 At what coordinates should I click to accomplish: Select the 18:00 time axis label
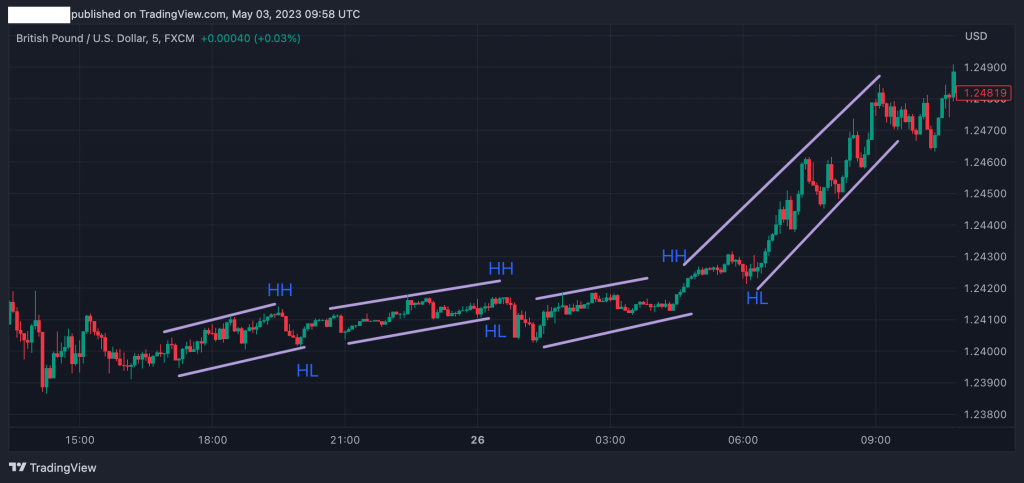click(212, 440)
